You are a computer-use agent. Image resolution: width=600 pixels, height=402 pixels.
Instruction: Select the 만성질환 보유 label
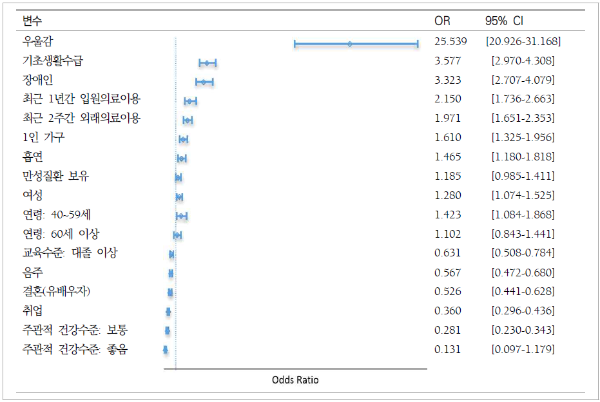tap(55, 177)
